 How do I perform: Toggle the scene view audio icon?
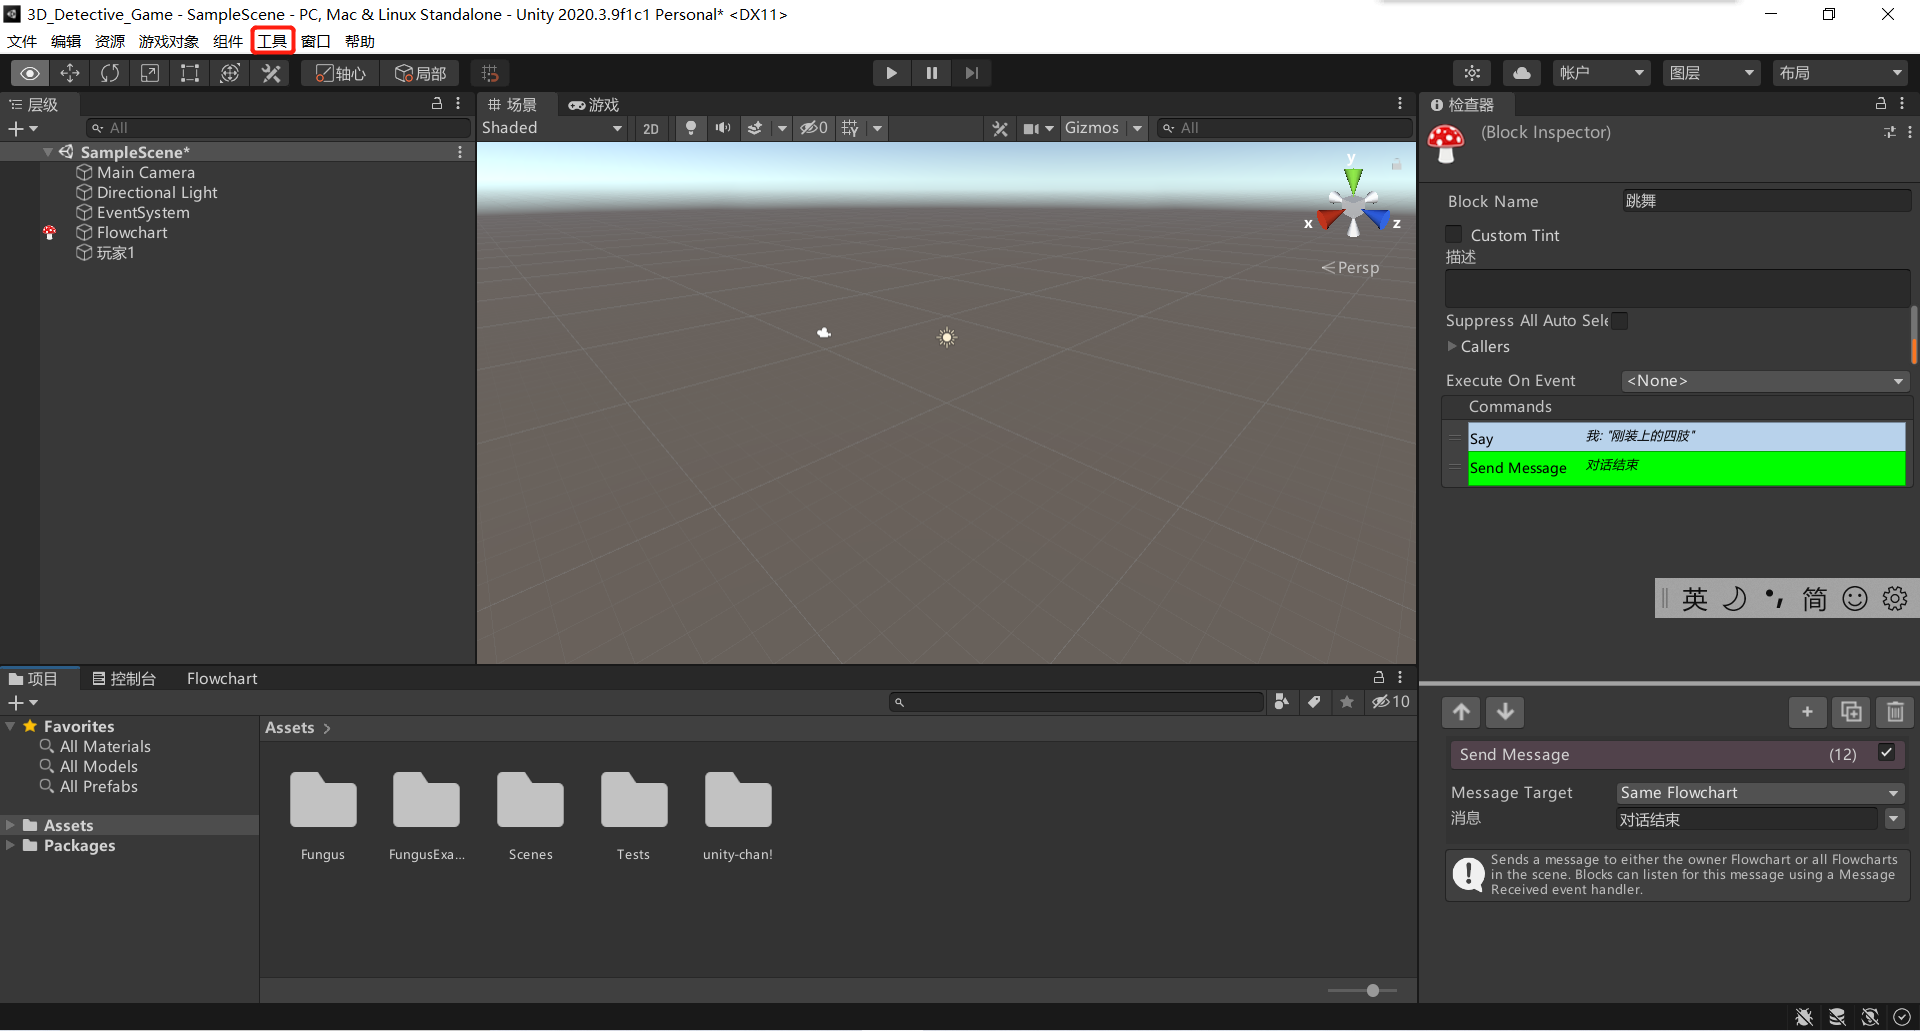tap(723, 128)
